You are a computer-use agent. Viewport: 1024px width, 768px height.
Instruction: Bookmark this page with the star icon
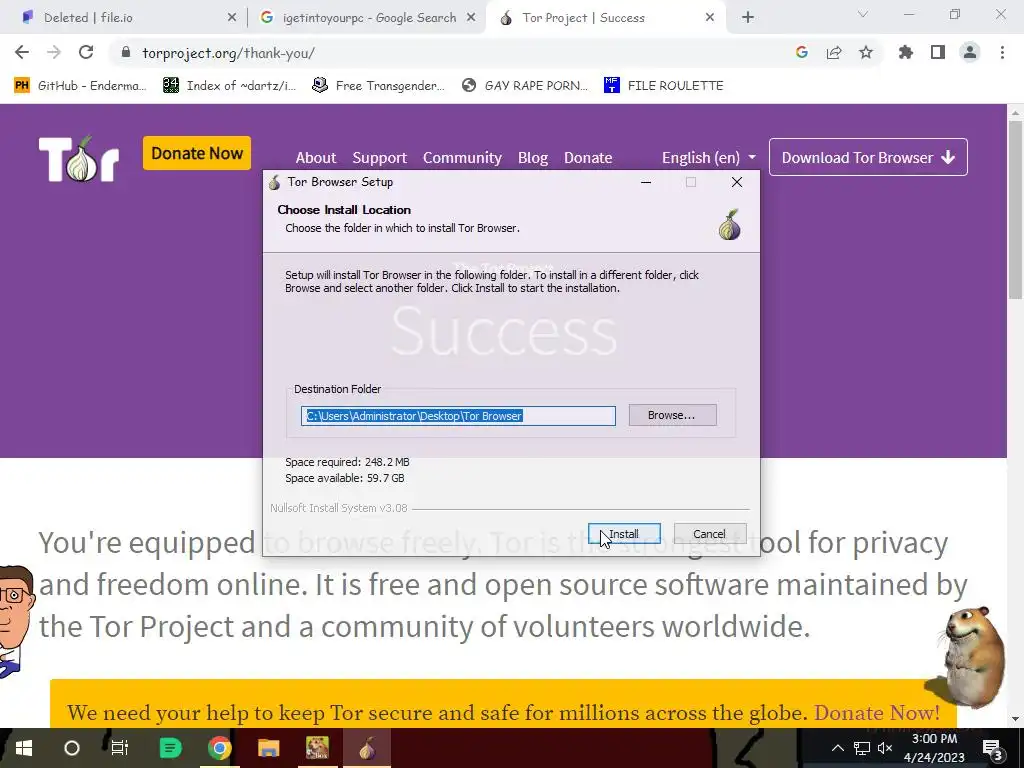coord(866,53)
